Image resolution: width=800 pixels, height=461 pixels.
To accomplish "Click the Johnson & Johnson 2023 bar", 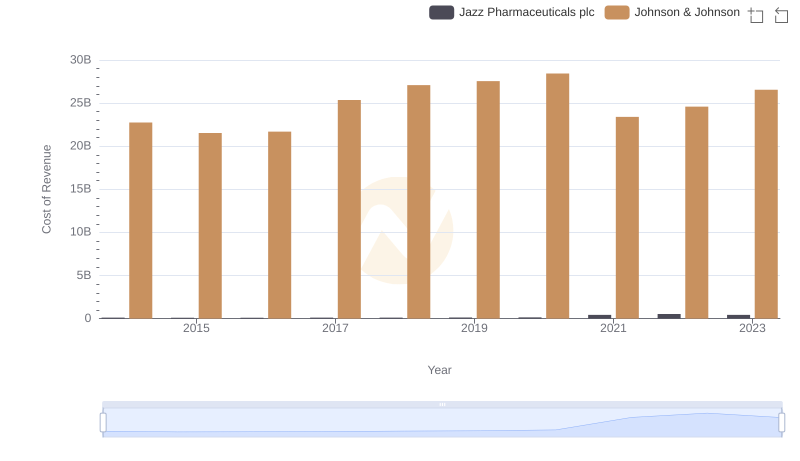I will click(766, 204).
